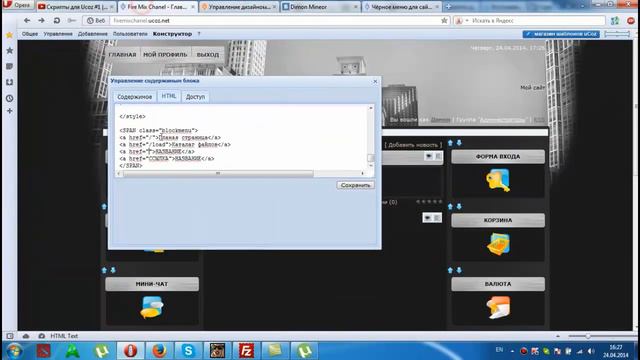
Task: Click the volume speaker icon in tray
Action: point(591,351)
